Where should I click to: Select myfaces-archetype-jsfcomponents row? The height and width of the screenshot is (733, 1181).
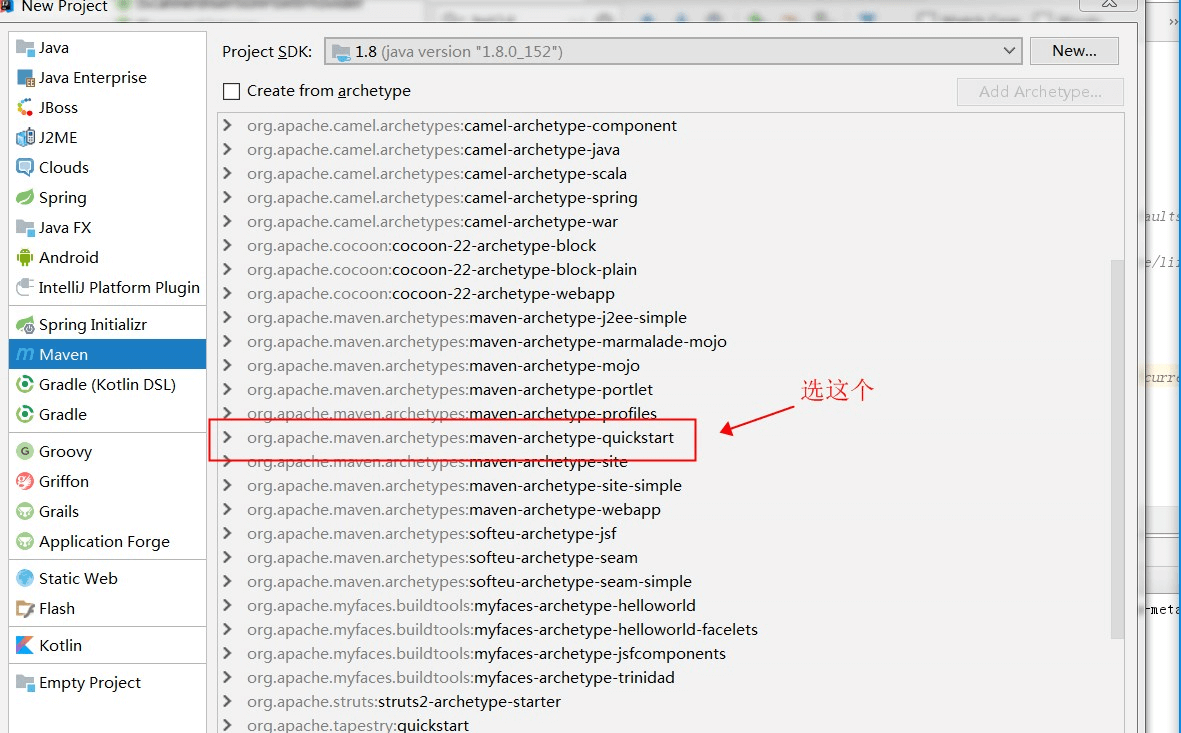pos(666,654)
